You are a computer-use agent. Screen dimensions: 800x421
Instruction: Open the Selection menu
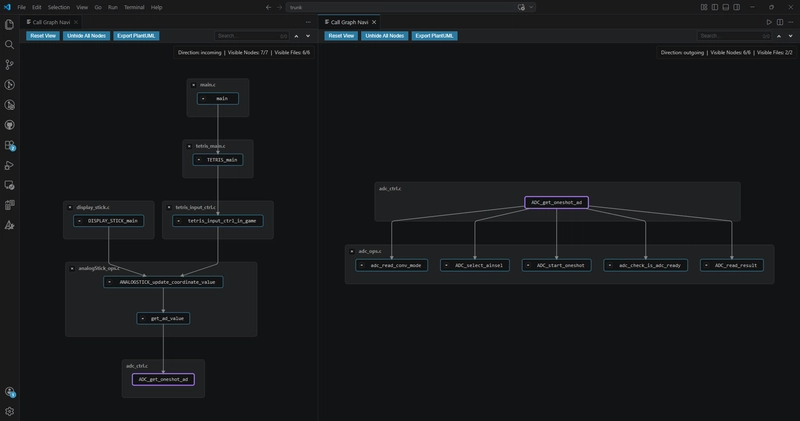pos(59,7)
